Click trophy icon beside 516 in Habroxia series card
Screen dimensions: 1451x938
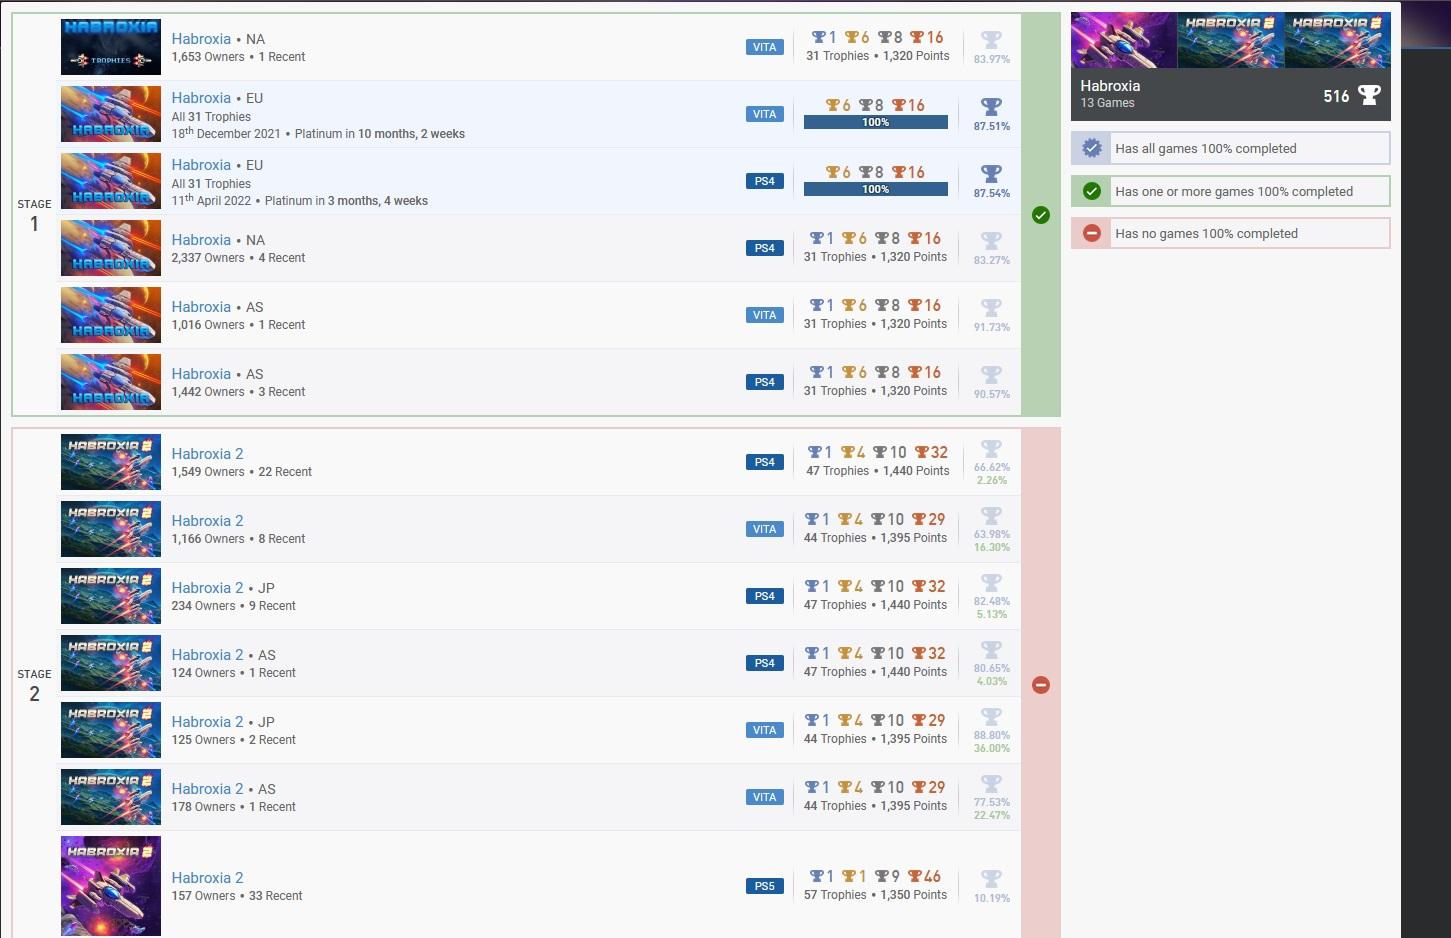(x=1369, y=96)
